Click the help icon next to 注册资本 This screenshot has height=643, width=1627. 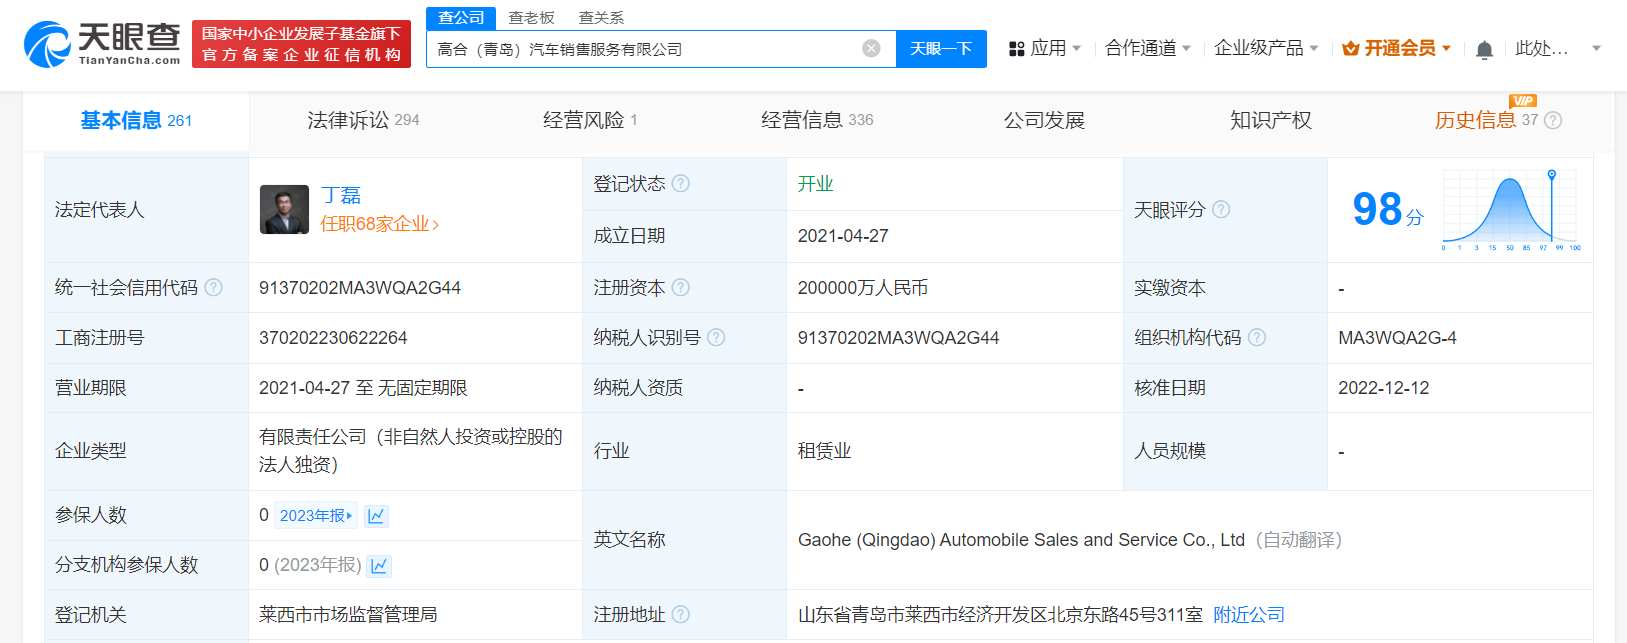(681, 287)
